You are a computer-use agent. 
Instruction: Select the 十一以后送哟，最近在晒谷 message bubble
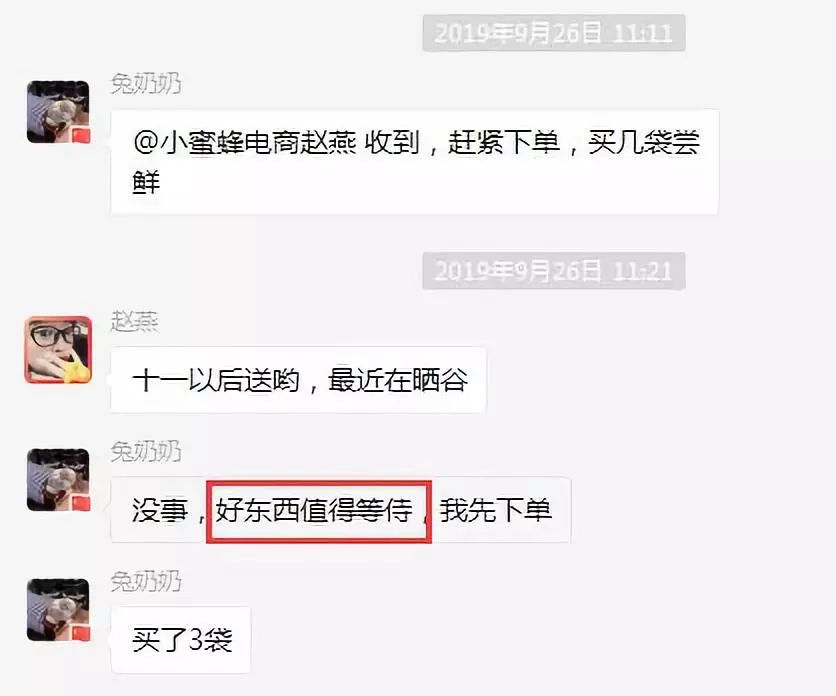(299, 380)
